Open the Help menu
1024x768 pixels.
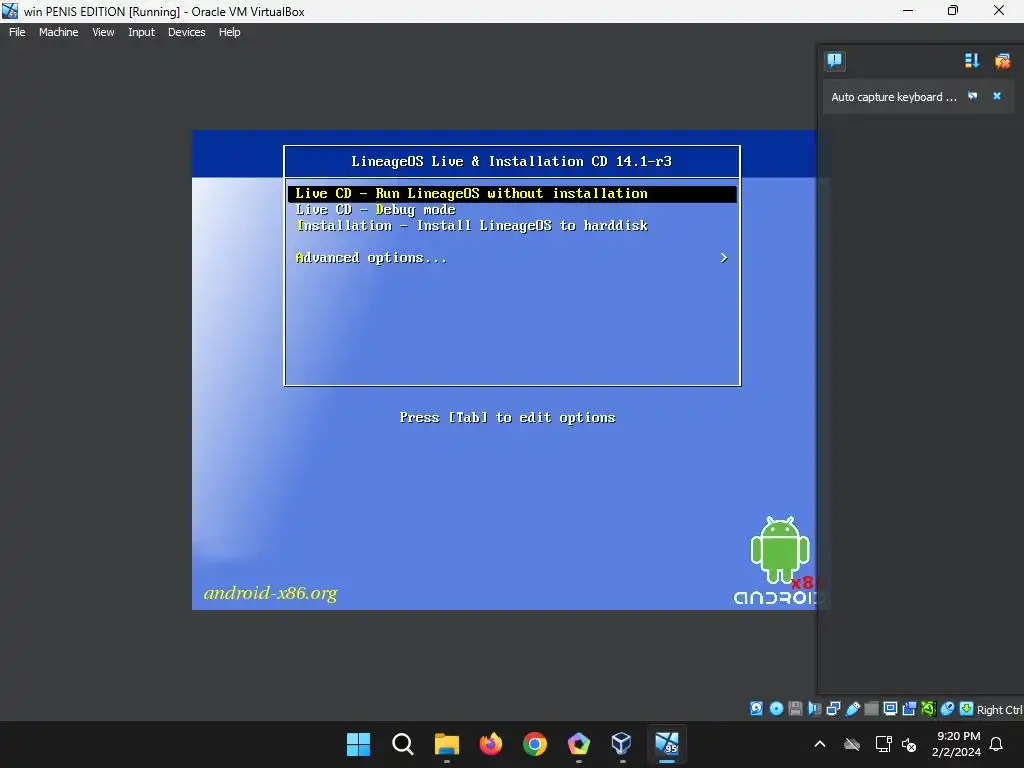229,32
